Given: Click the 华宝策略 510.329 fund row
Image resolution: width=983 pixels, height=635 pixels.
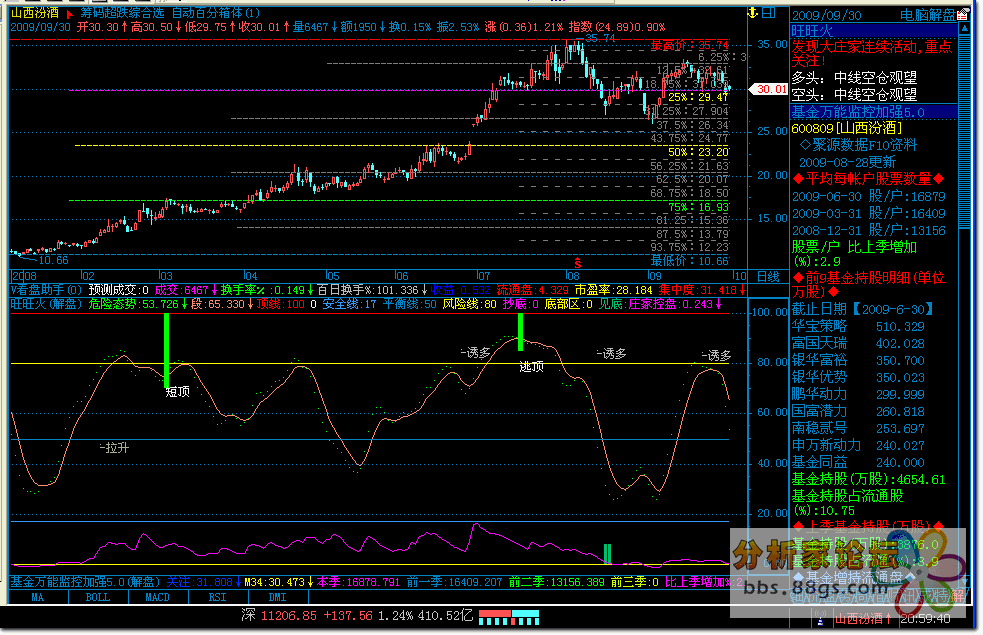Looking at the screenshot, I should coord(858,326).
